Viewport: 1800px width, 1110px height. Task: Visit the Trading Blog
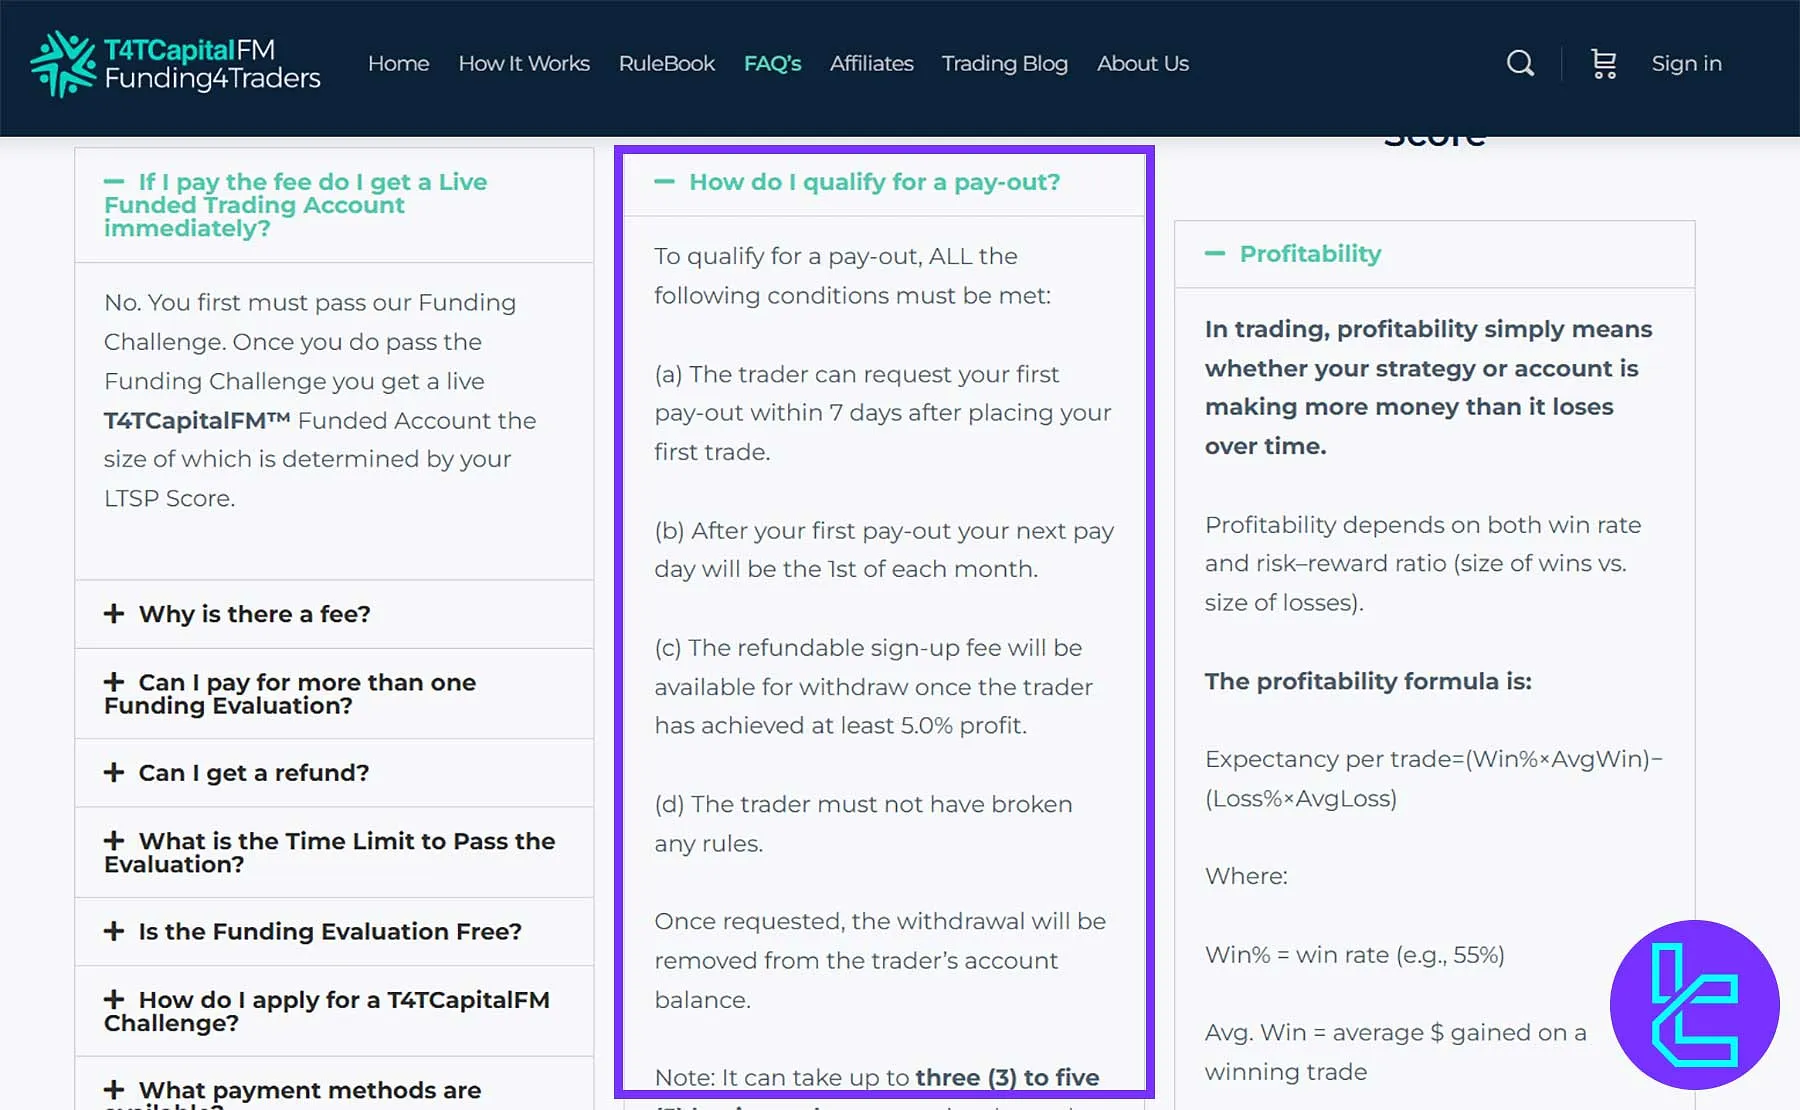pos(1004,63)
